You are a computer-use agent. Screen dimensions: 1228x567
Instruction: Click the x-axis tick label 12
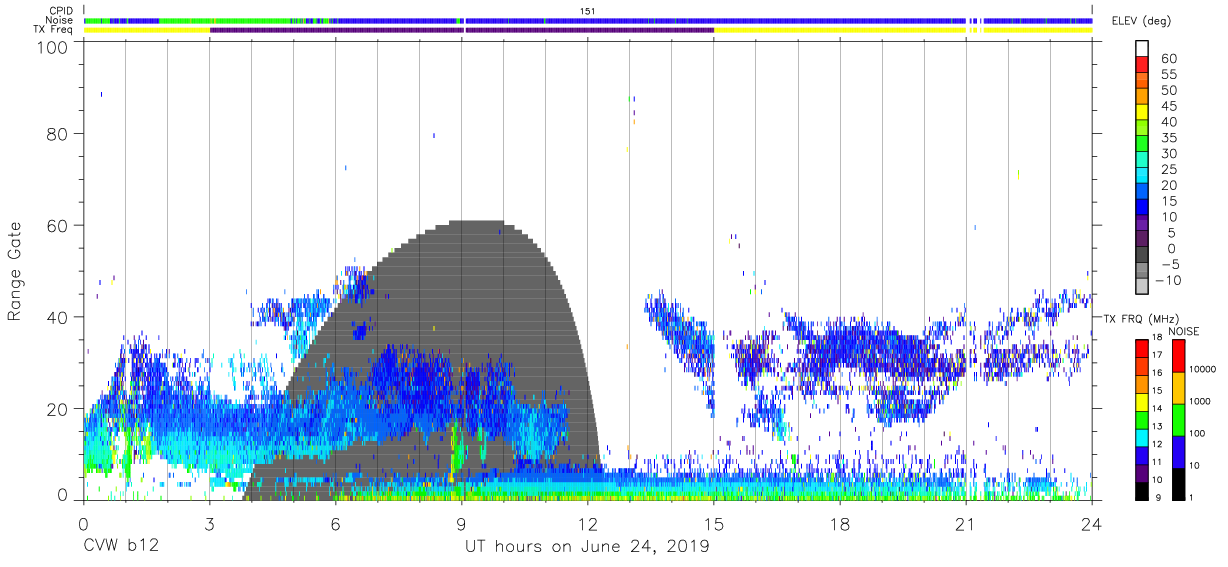click(x=588, y=524)
